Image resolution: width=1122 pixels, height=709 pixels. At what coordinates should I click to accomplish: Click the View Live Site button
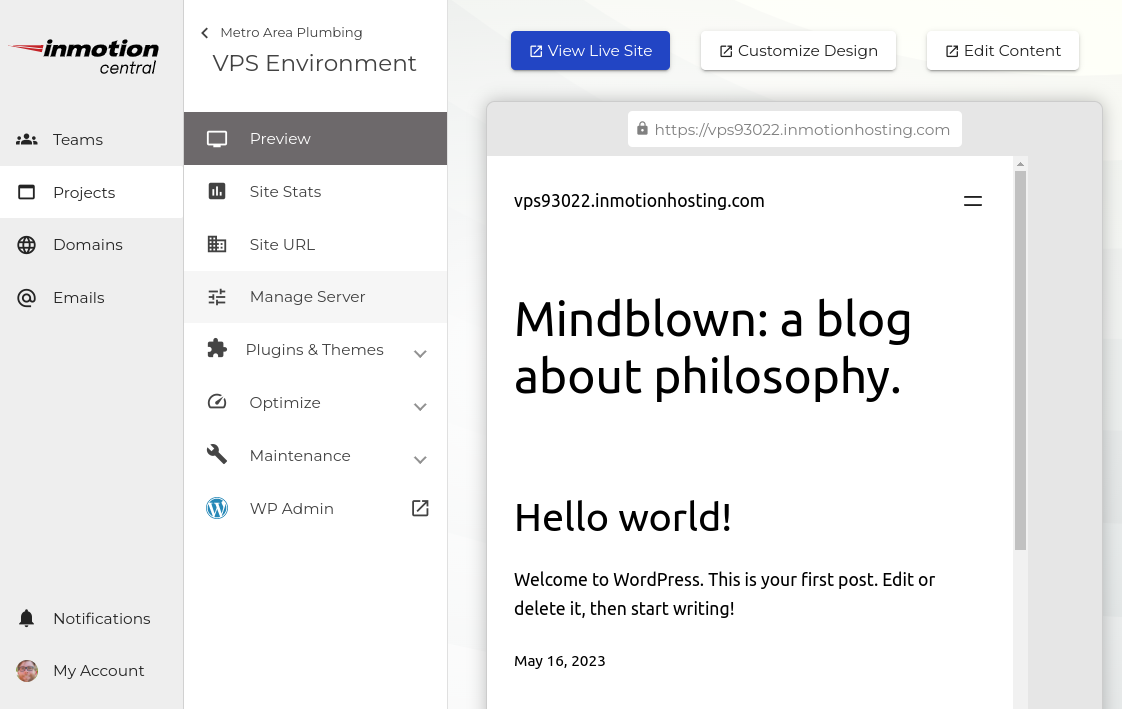pyautogui.click(x=590, y=51)
